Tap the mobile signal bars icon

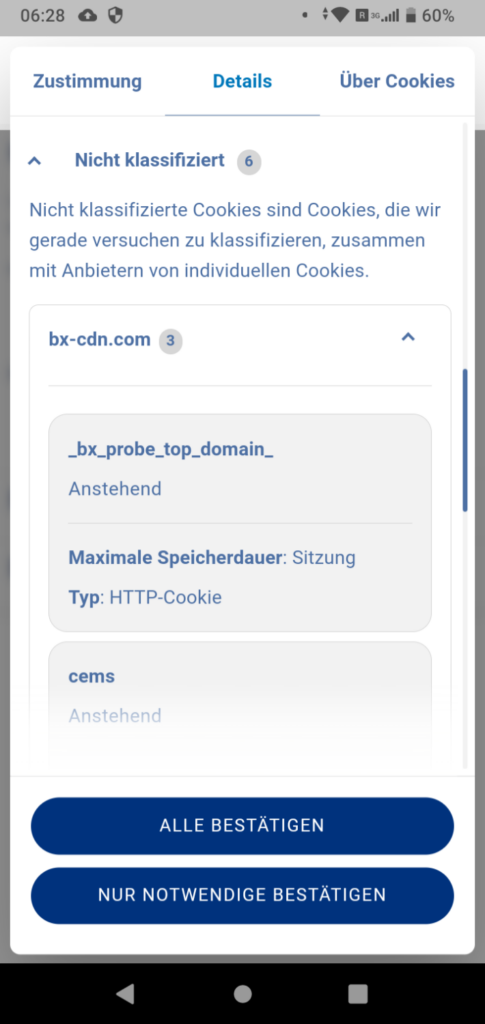[391, 16]
